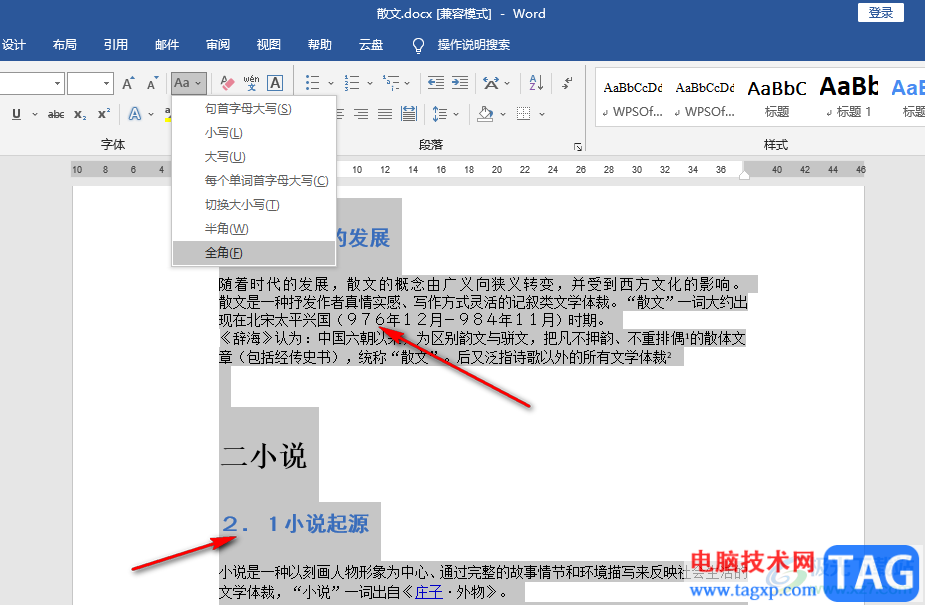Justify the paragraph text
This screenshot has height=605, width=925.
pos(385,114)
